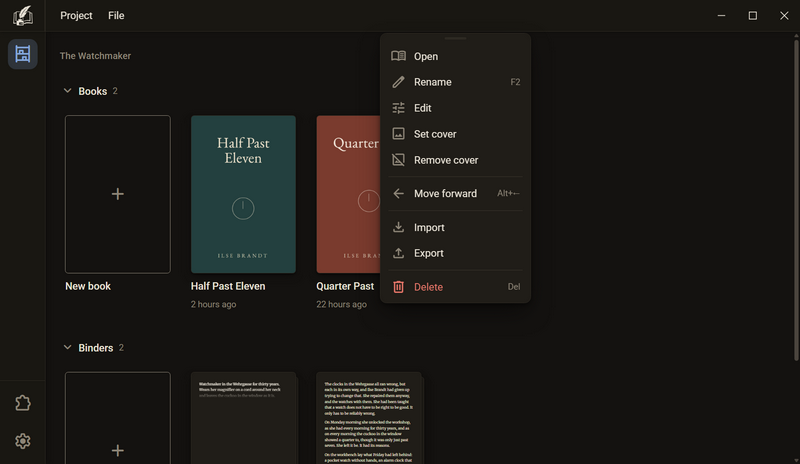Click the crossed-image icon beside Remove cover

[398, 160]
